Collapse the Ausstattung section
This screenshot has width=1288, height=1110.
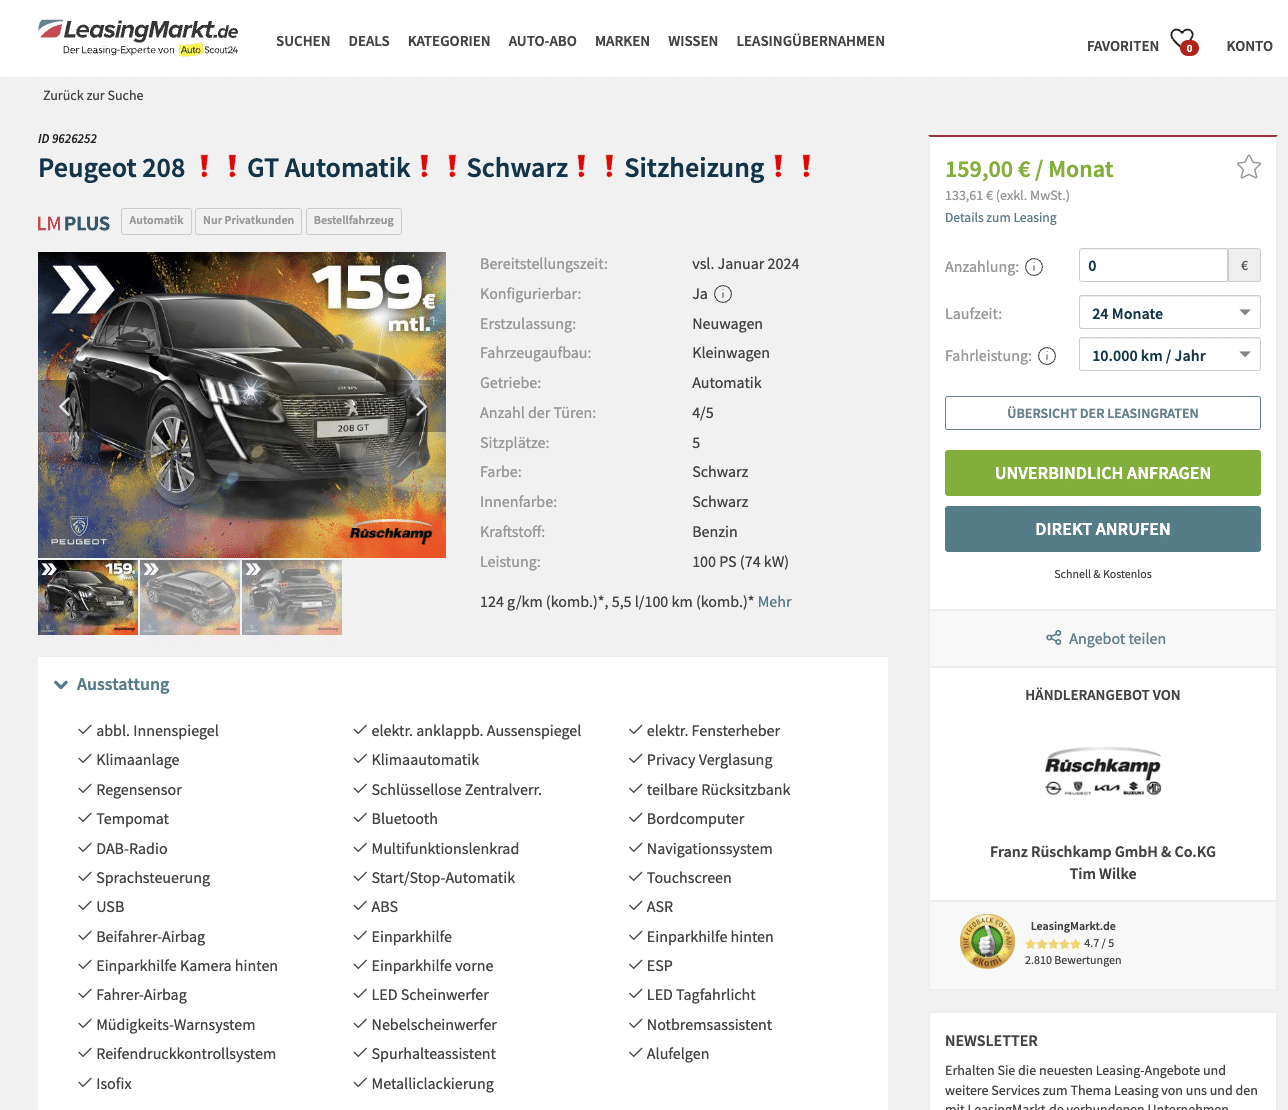112,684
